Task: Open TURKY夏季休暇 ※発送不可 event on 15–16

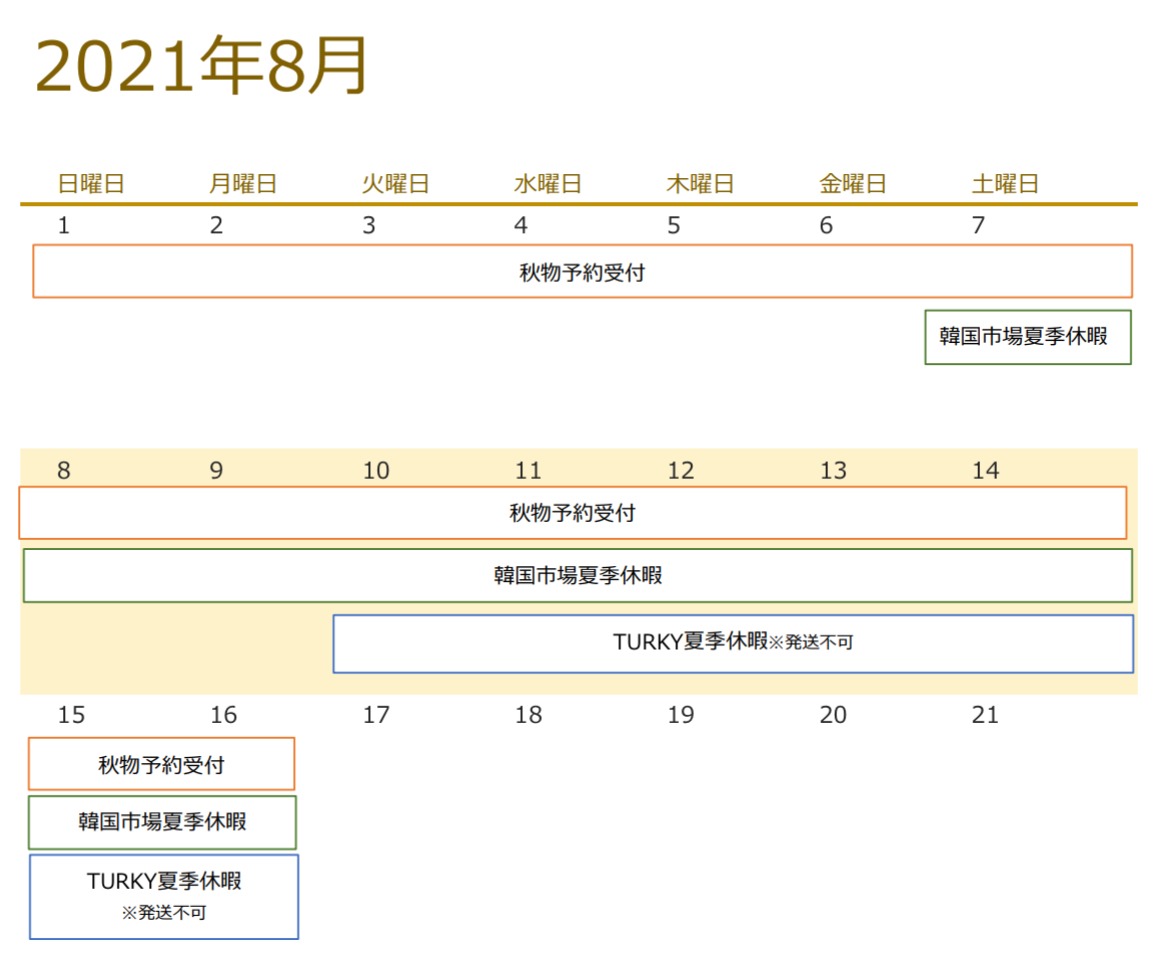Action: click(x=164, y=897)
